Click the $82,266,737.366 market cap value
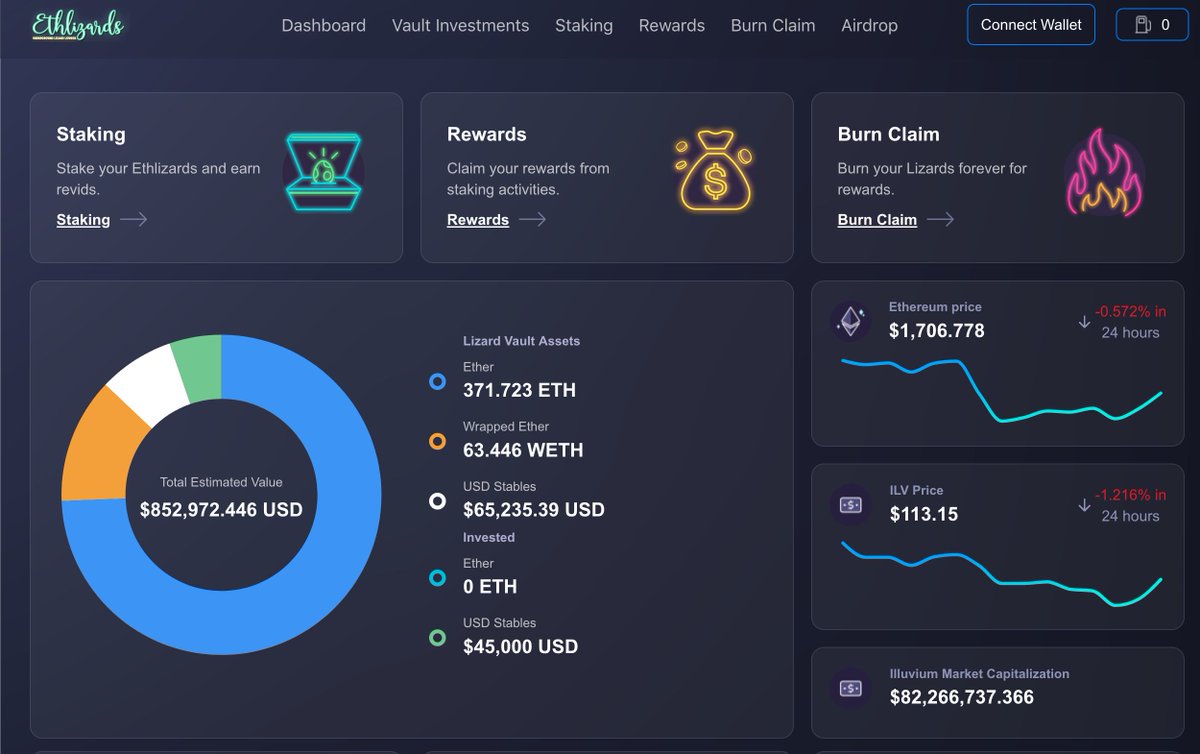Screen dimensions: 1200x754 click(x=962, y=697)
